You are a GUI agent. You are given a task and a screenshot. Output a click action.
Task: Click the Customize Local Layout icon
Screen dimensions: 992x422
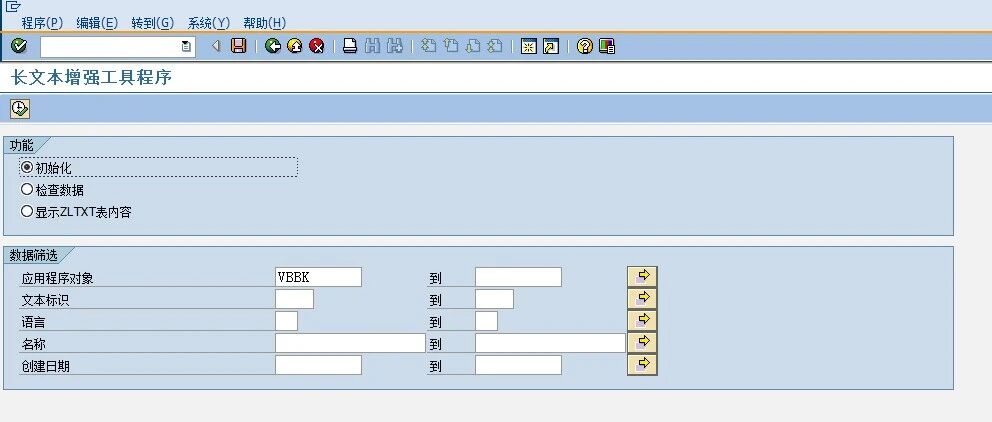click(607, 46)
